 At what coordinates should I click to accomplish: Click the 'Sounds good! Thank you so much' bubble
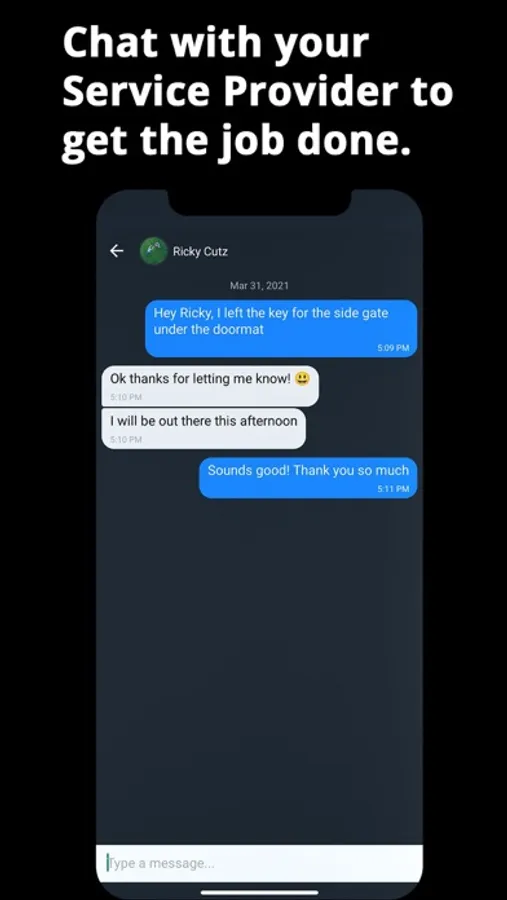tap(308, 478)
